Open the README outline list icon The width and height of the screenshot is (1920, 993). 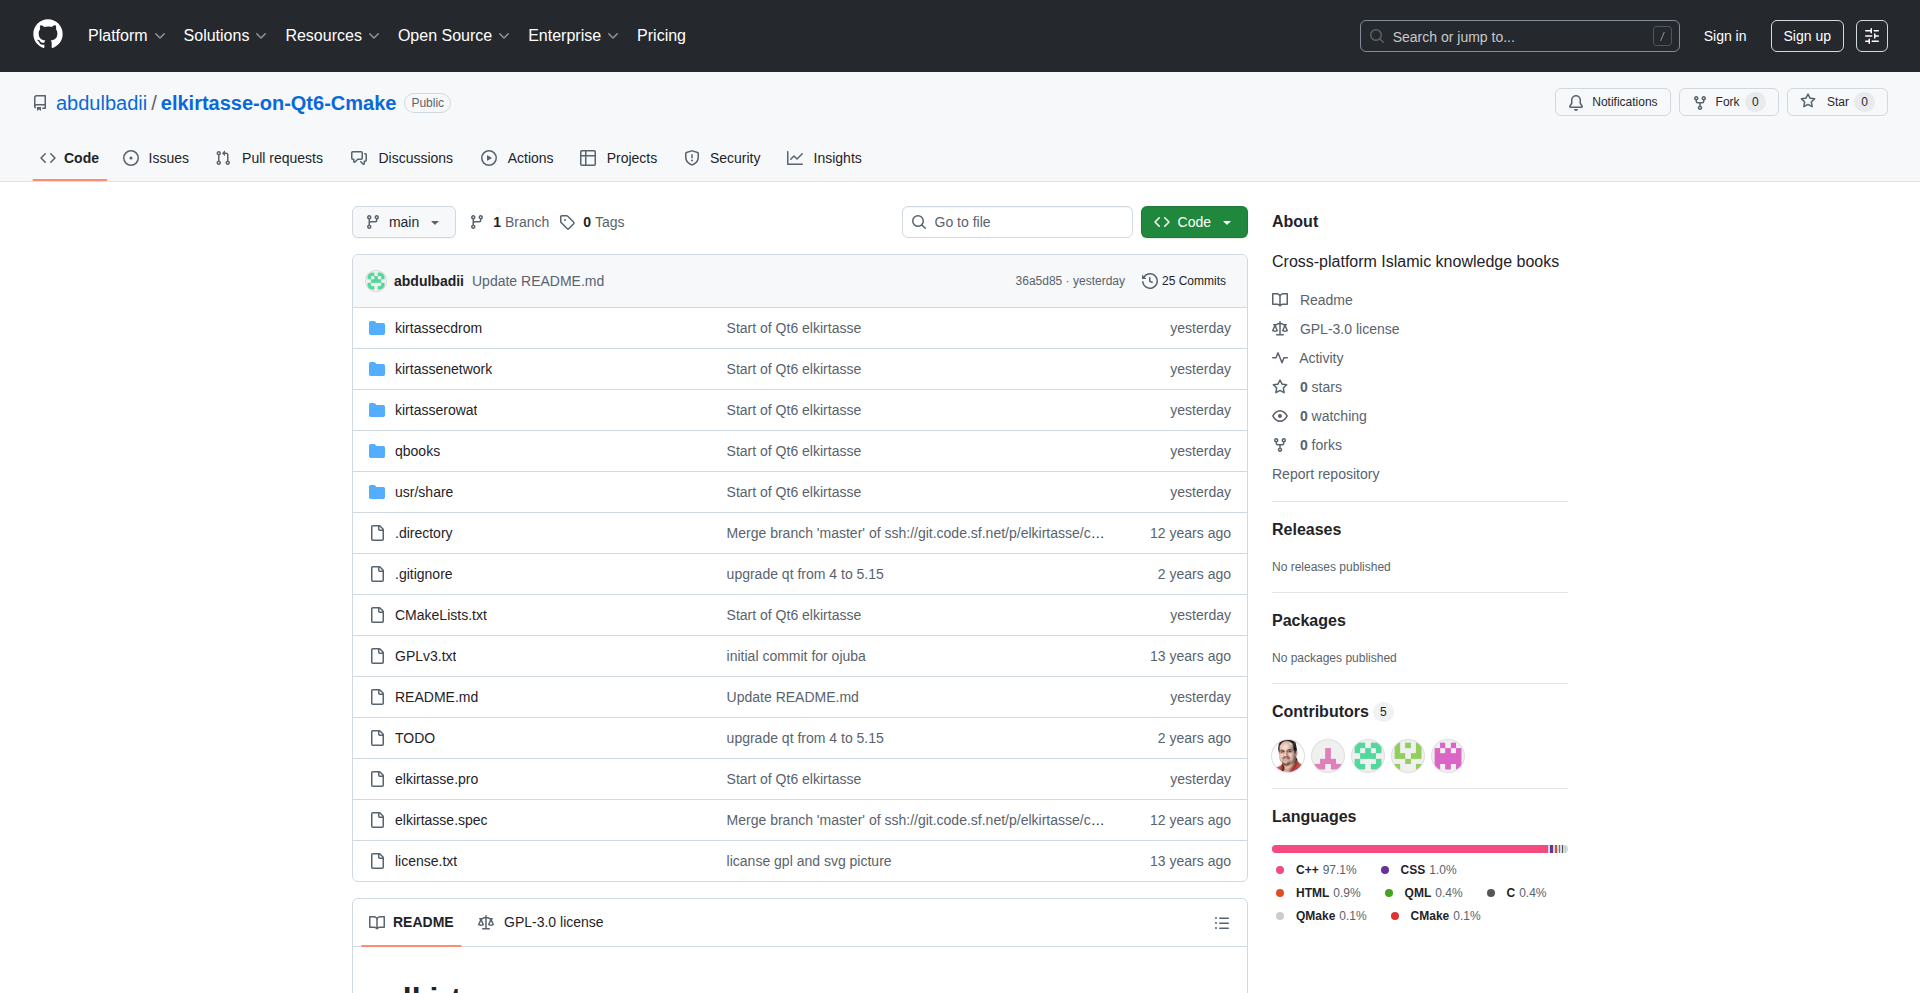(x=1221, y=923)
